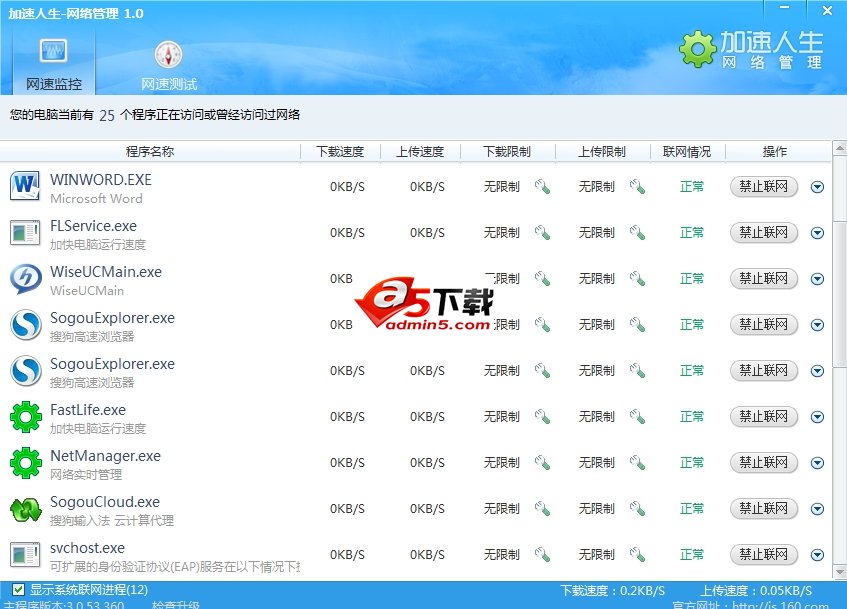Click the svchost.exe program icon
The image size is (847, 609).
pyautogui.click(x=25, y=555)
